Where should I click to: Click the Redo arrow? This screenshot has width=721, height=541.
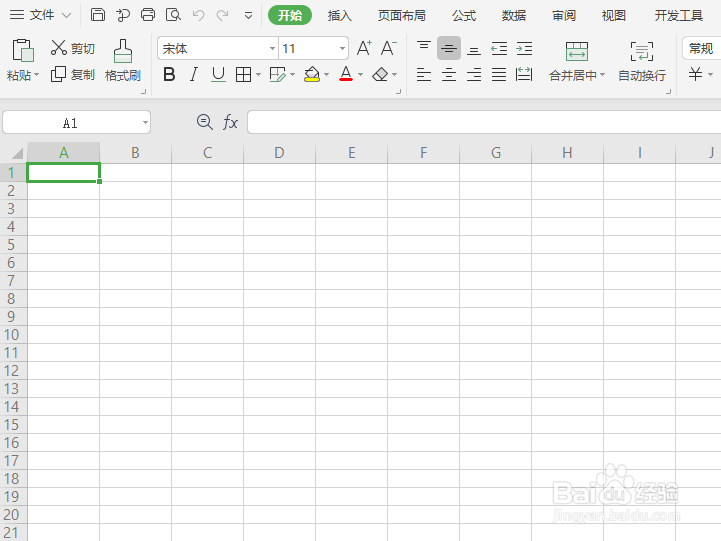223,15
